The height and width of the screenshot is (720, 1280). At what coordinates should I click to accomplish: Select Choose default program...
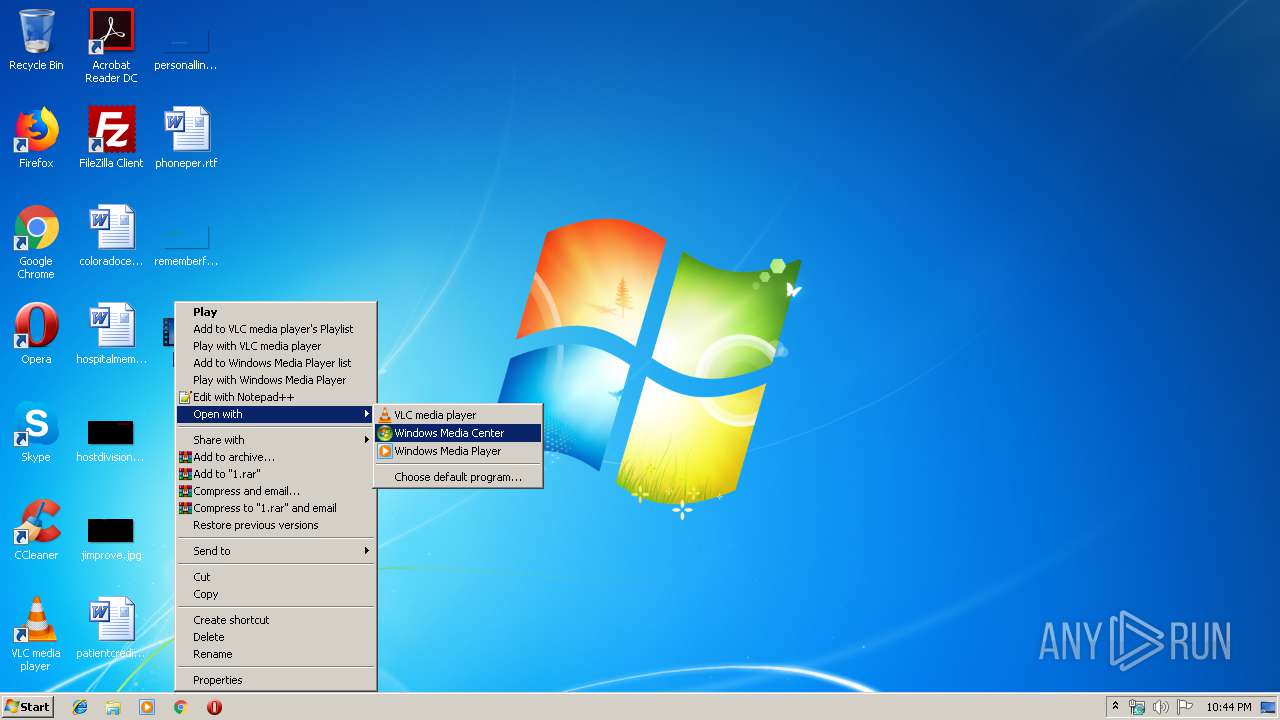[x=458, y=477]
